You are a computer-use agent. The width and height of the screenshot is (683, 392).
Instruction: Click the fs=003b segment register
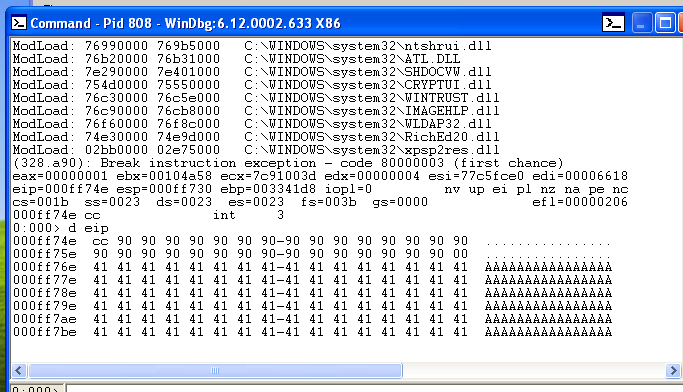pos(329,202)
